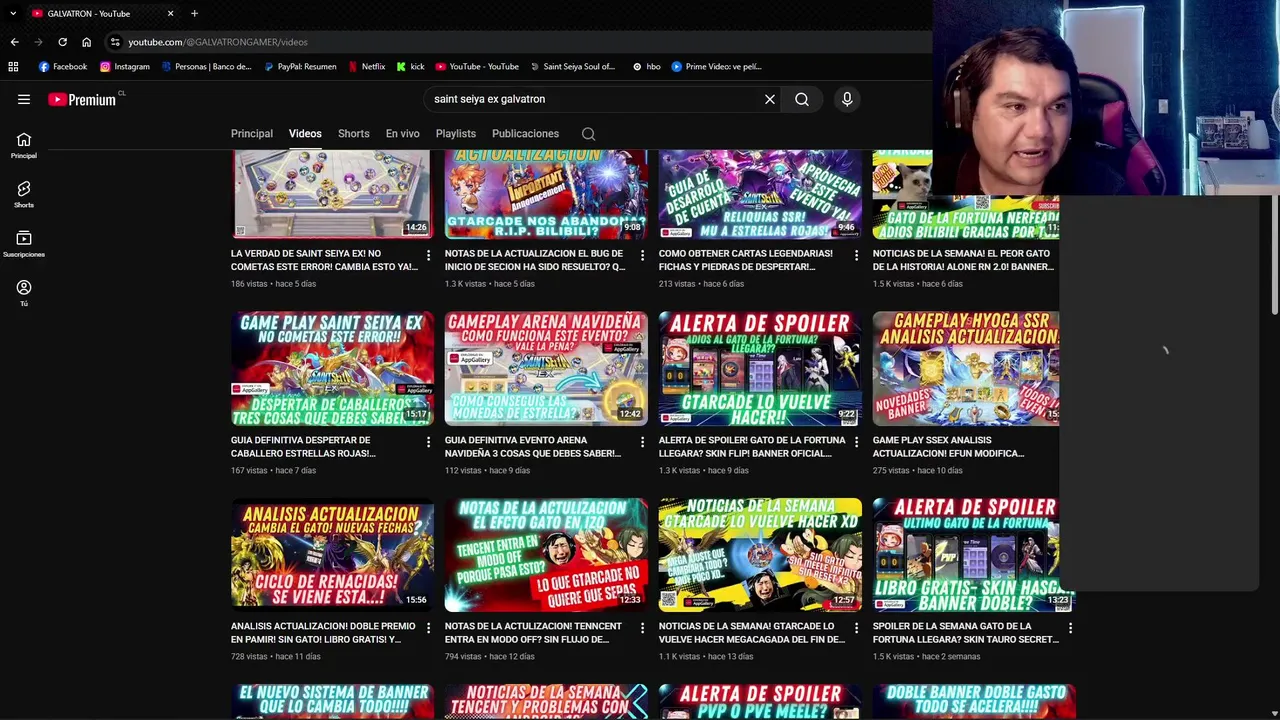Open the kick bookmark
1280x720 pixels.
(410, 67)
